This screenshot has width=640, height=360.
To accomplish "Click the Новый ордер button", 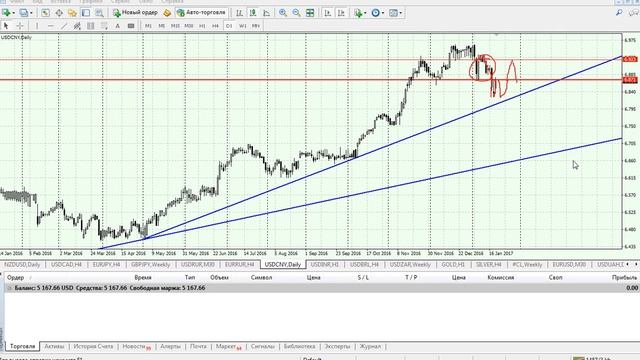I will pyautogui.click(x=136, y=13).
